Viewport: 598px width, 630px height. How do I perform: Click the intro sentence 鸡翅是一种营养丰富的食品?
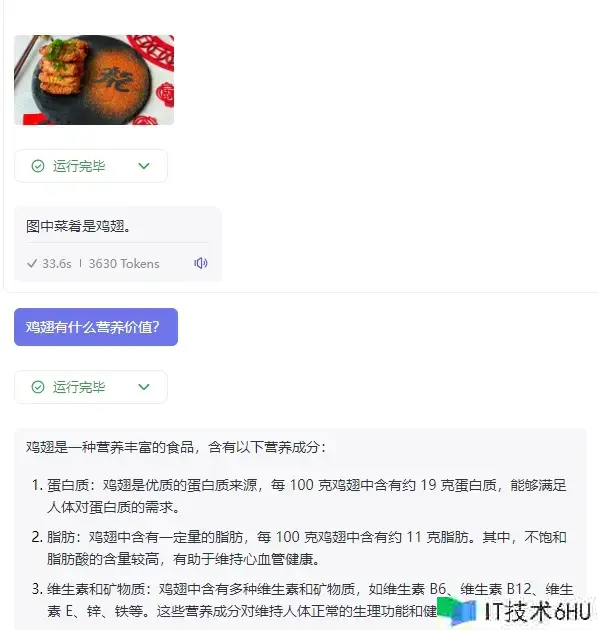(110, 447)
